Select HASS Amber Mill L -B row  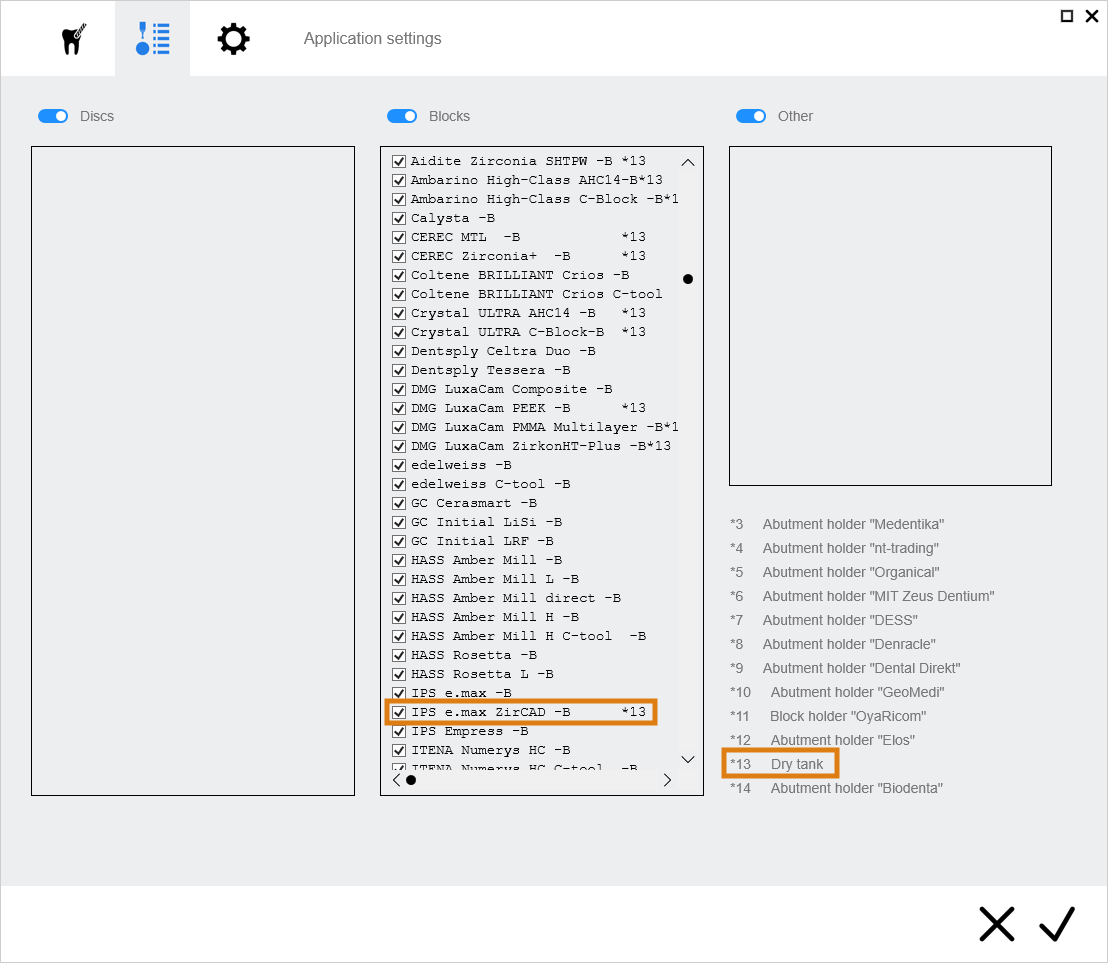click(495, 579)
